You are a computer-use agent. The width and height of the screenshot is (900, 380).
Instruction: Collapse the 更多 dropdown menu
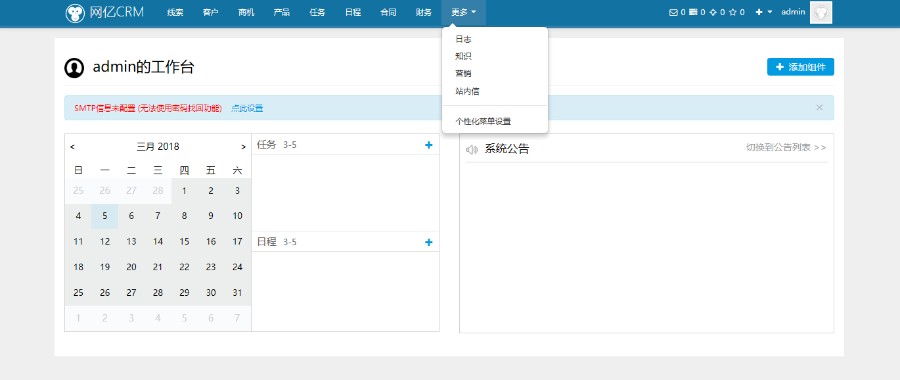[464, 13]
